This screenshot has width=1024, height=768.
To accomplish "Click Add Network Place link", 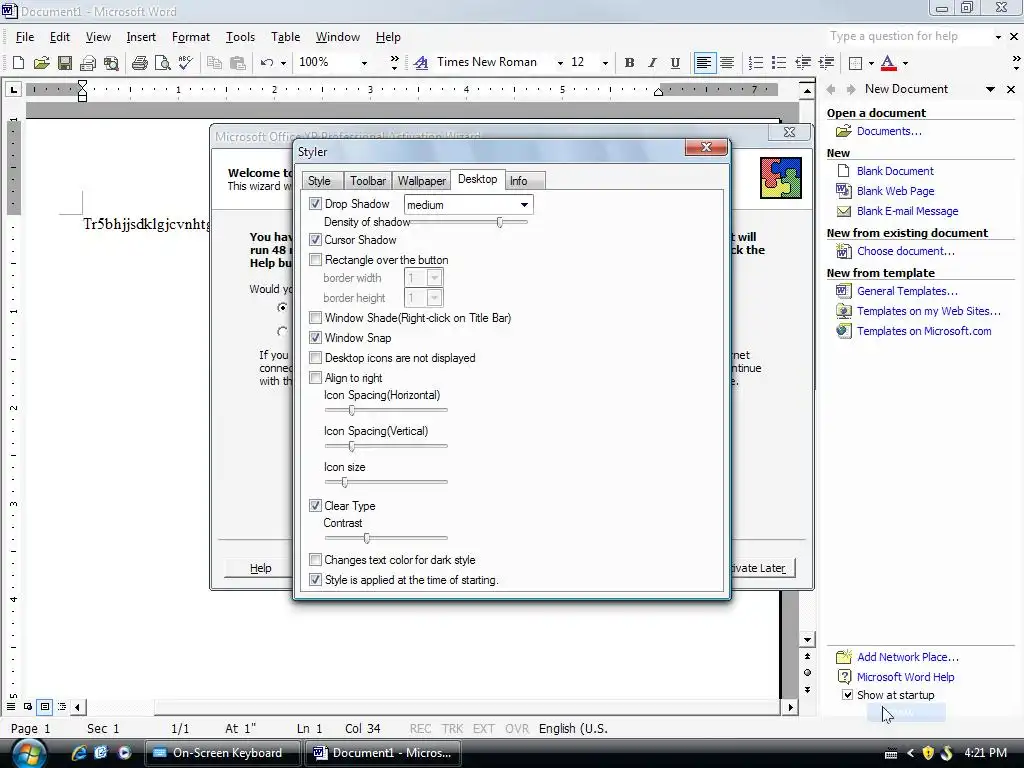I will [x=908, y=657].
